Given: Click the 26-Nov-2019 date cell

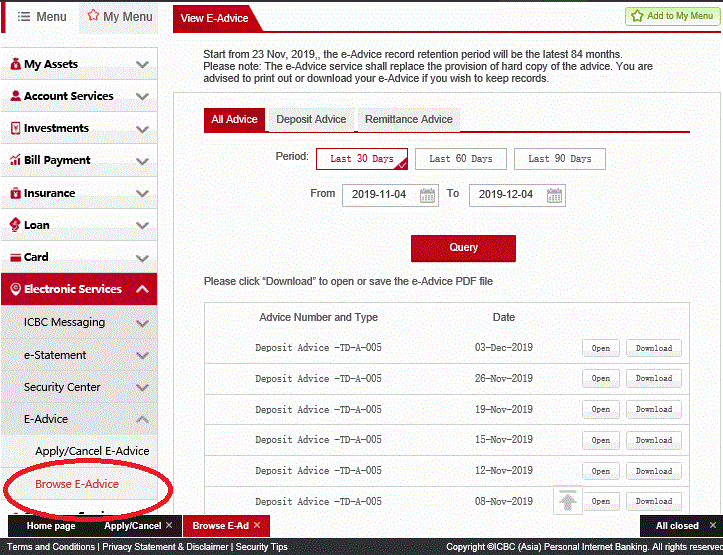Looking at the screenshot, I should [x=504, y=378].
